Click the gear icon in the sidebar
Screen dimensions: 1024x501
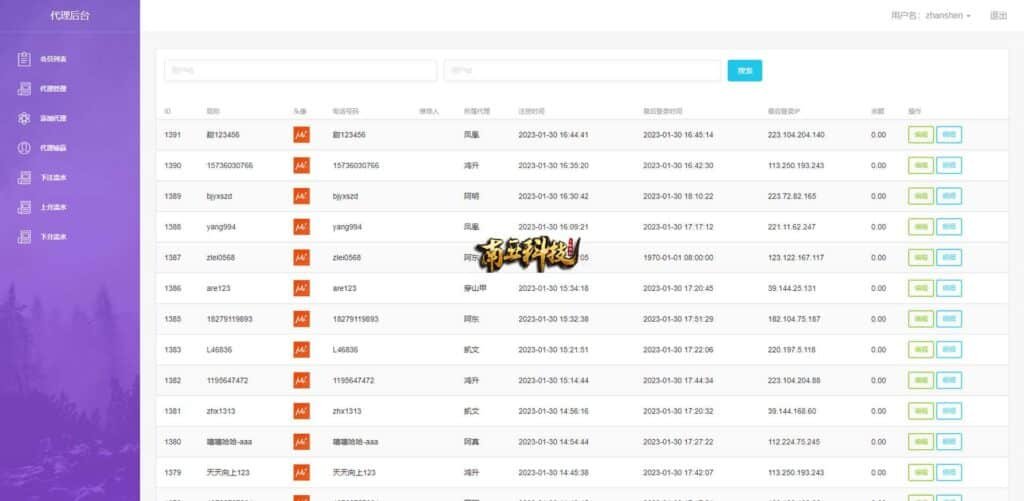click(24, 118)
